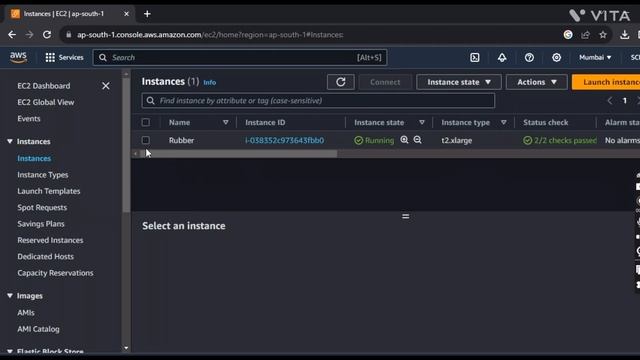Click the 2/2 checks passed status
Viewport: 640px width, 360px height.
(x=560, y=140)
